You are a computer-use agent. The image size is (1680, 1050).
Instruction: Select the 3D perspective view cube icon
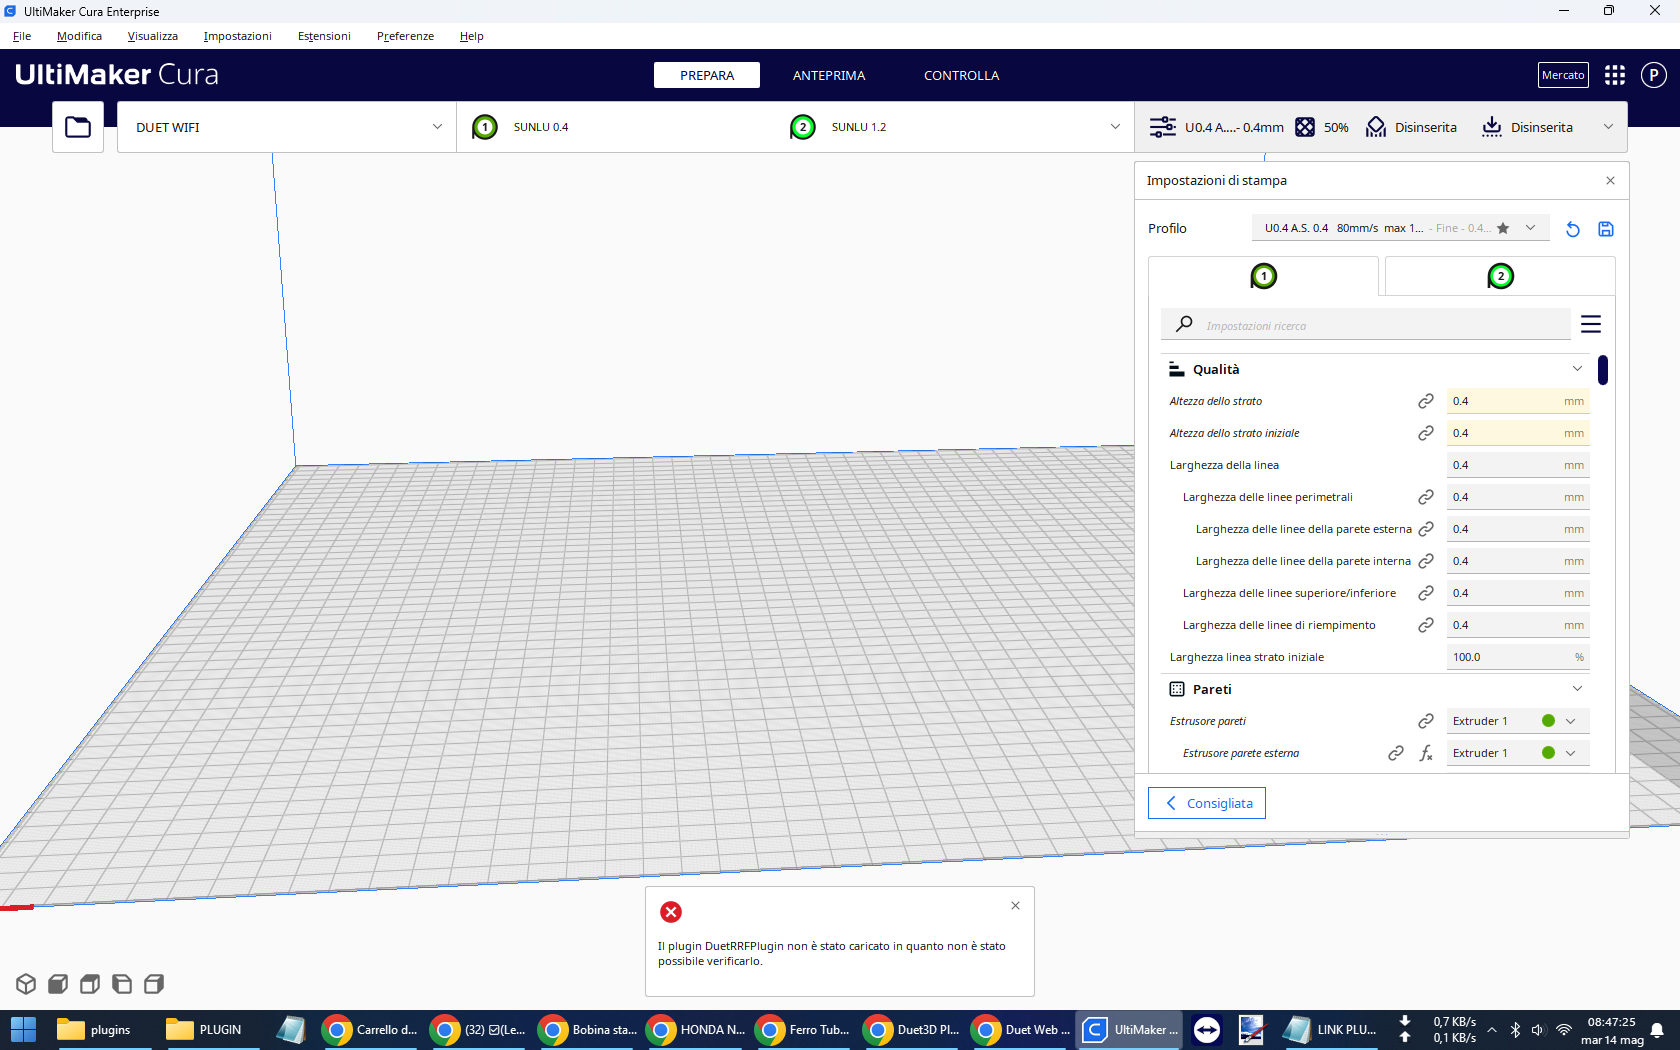pos(26,984)
